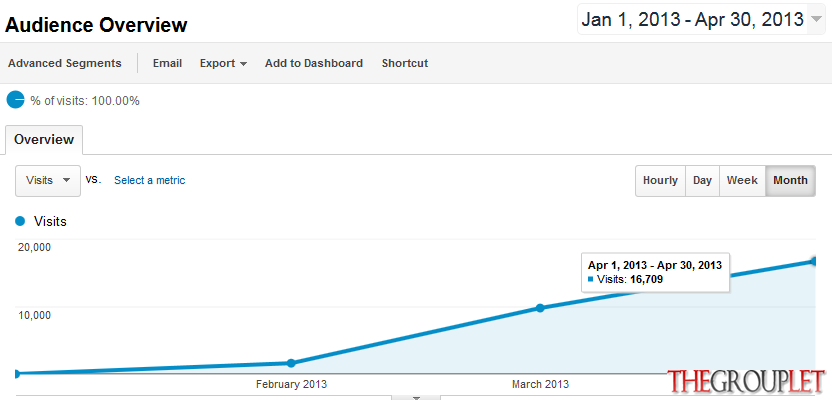This screenshot has width=832, height=400.
Task: Switch chart to Month view
Action: point(790,180)
